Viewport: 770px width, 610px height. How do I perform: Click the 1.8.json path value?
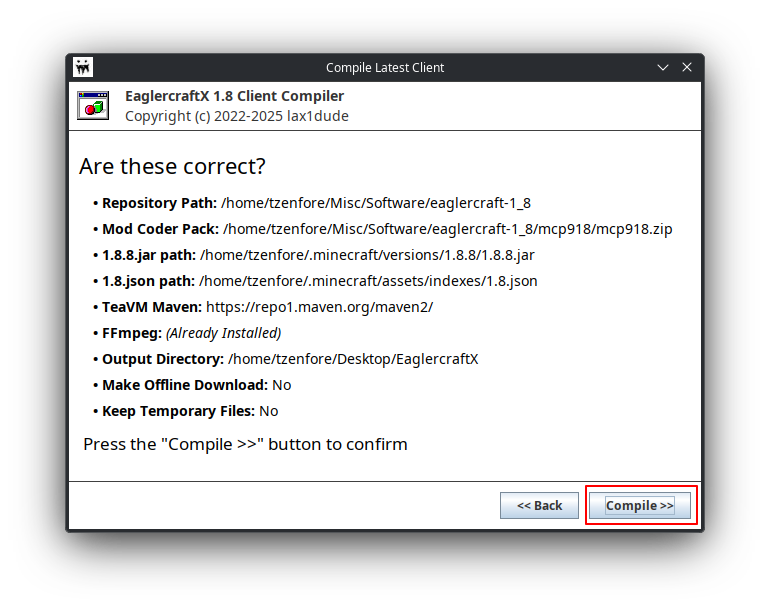click(x=368, y=281)
